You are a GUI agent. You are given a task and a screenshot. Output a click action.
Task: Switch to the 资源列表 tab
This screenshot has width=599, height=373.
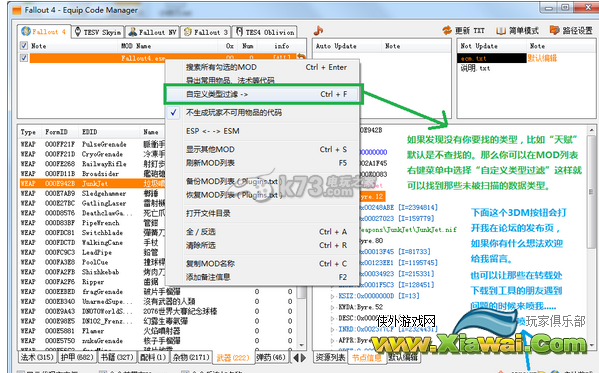[330, 357]
